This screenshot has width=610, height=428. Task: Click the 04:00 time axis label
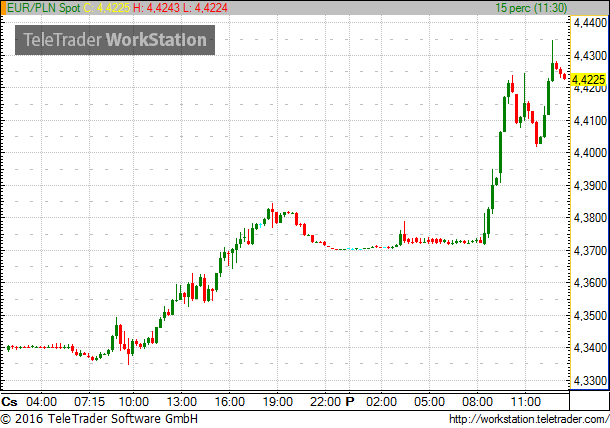click(x=42, y=402)
